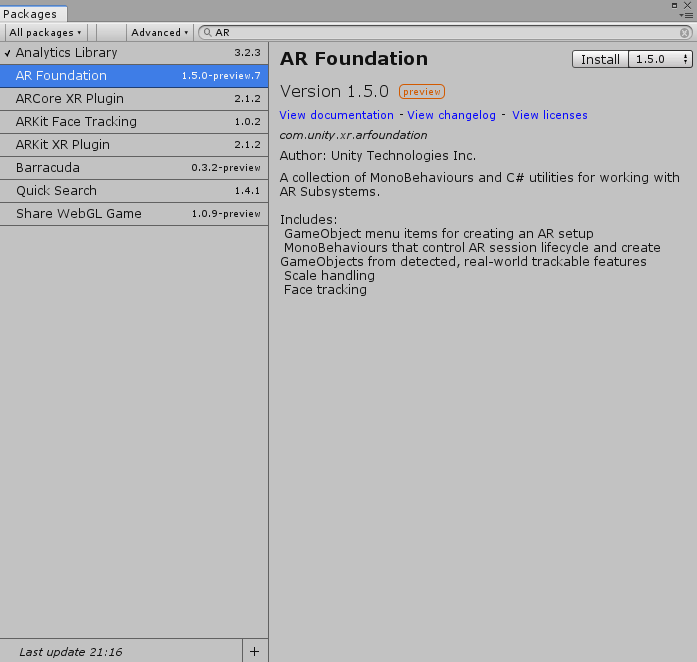Click the AR Foundation title heading
This screenshot has width=697, height=662.
tap(354, 59)
